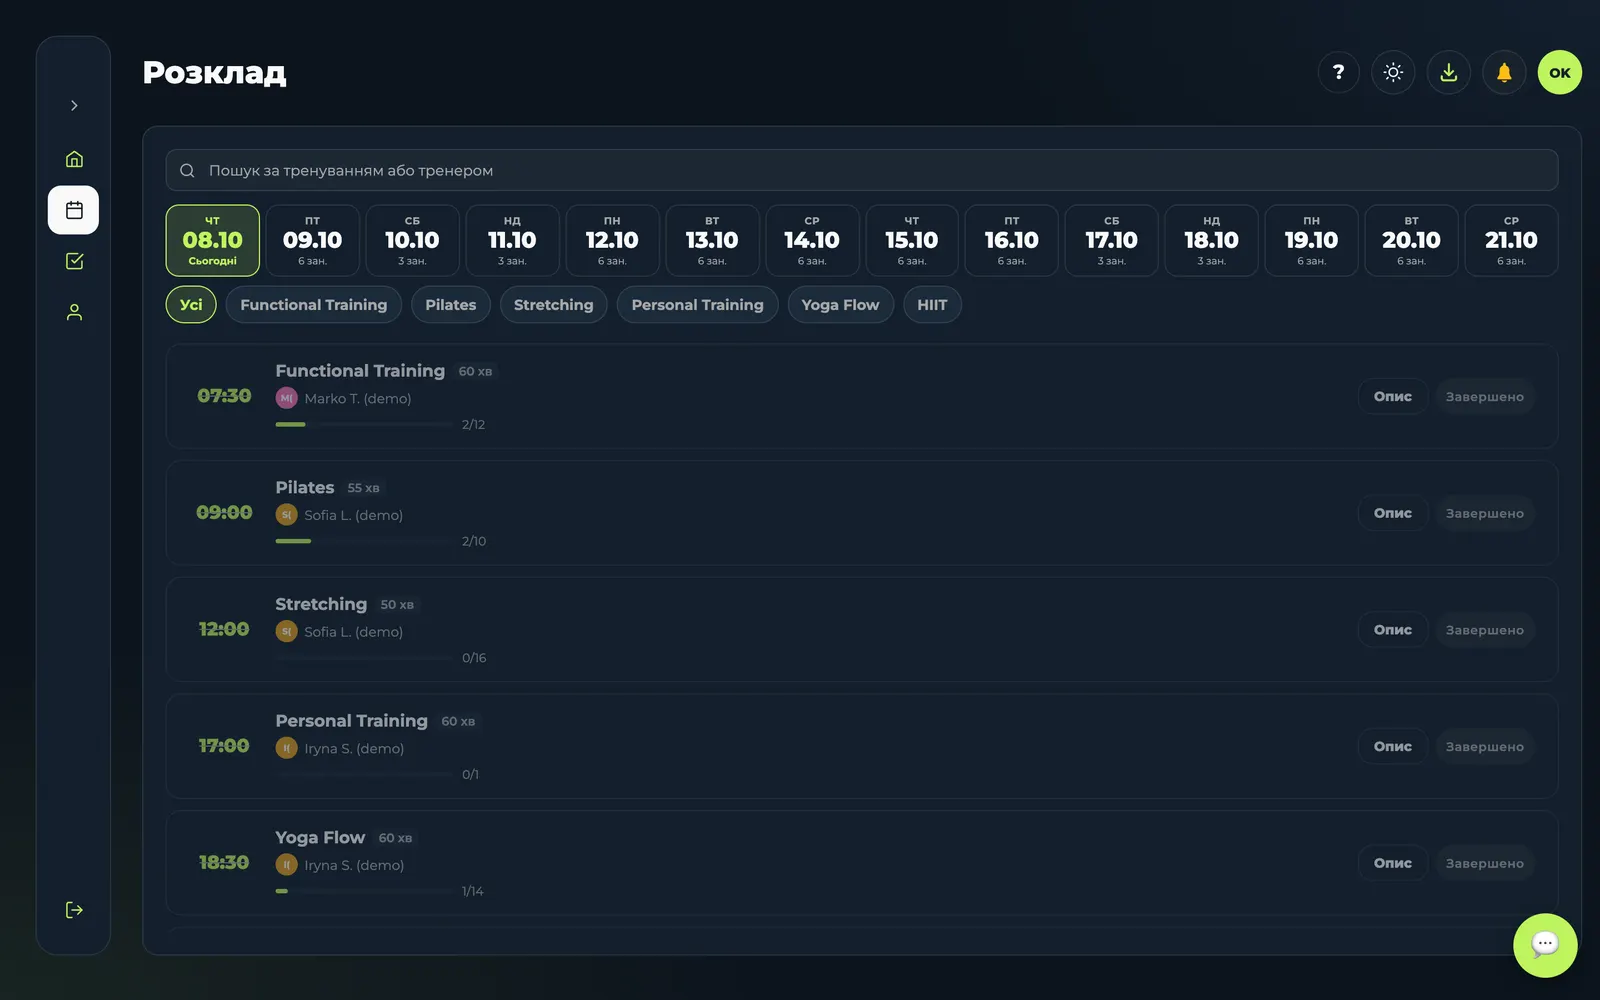Click the Pilates occupancy progress bar
The image size is (1600, 1000).
pyautogui.click(x=364, y=541)
